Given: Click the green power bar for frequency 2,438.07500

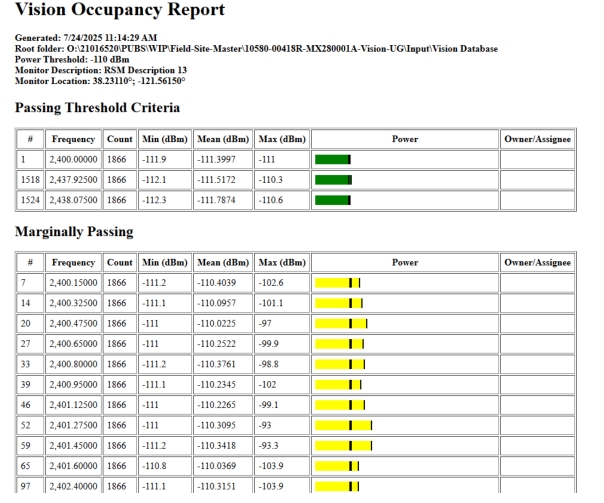Looking at the screenshot, I should tap(333, 200).
